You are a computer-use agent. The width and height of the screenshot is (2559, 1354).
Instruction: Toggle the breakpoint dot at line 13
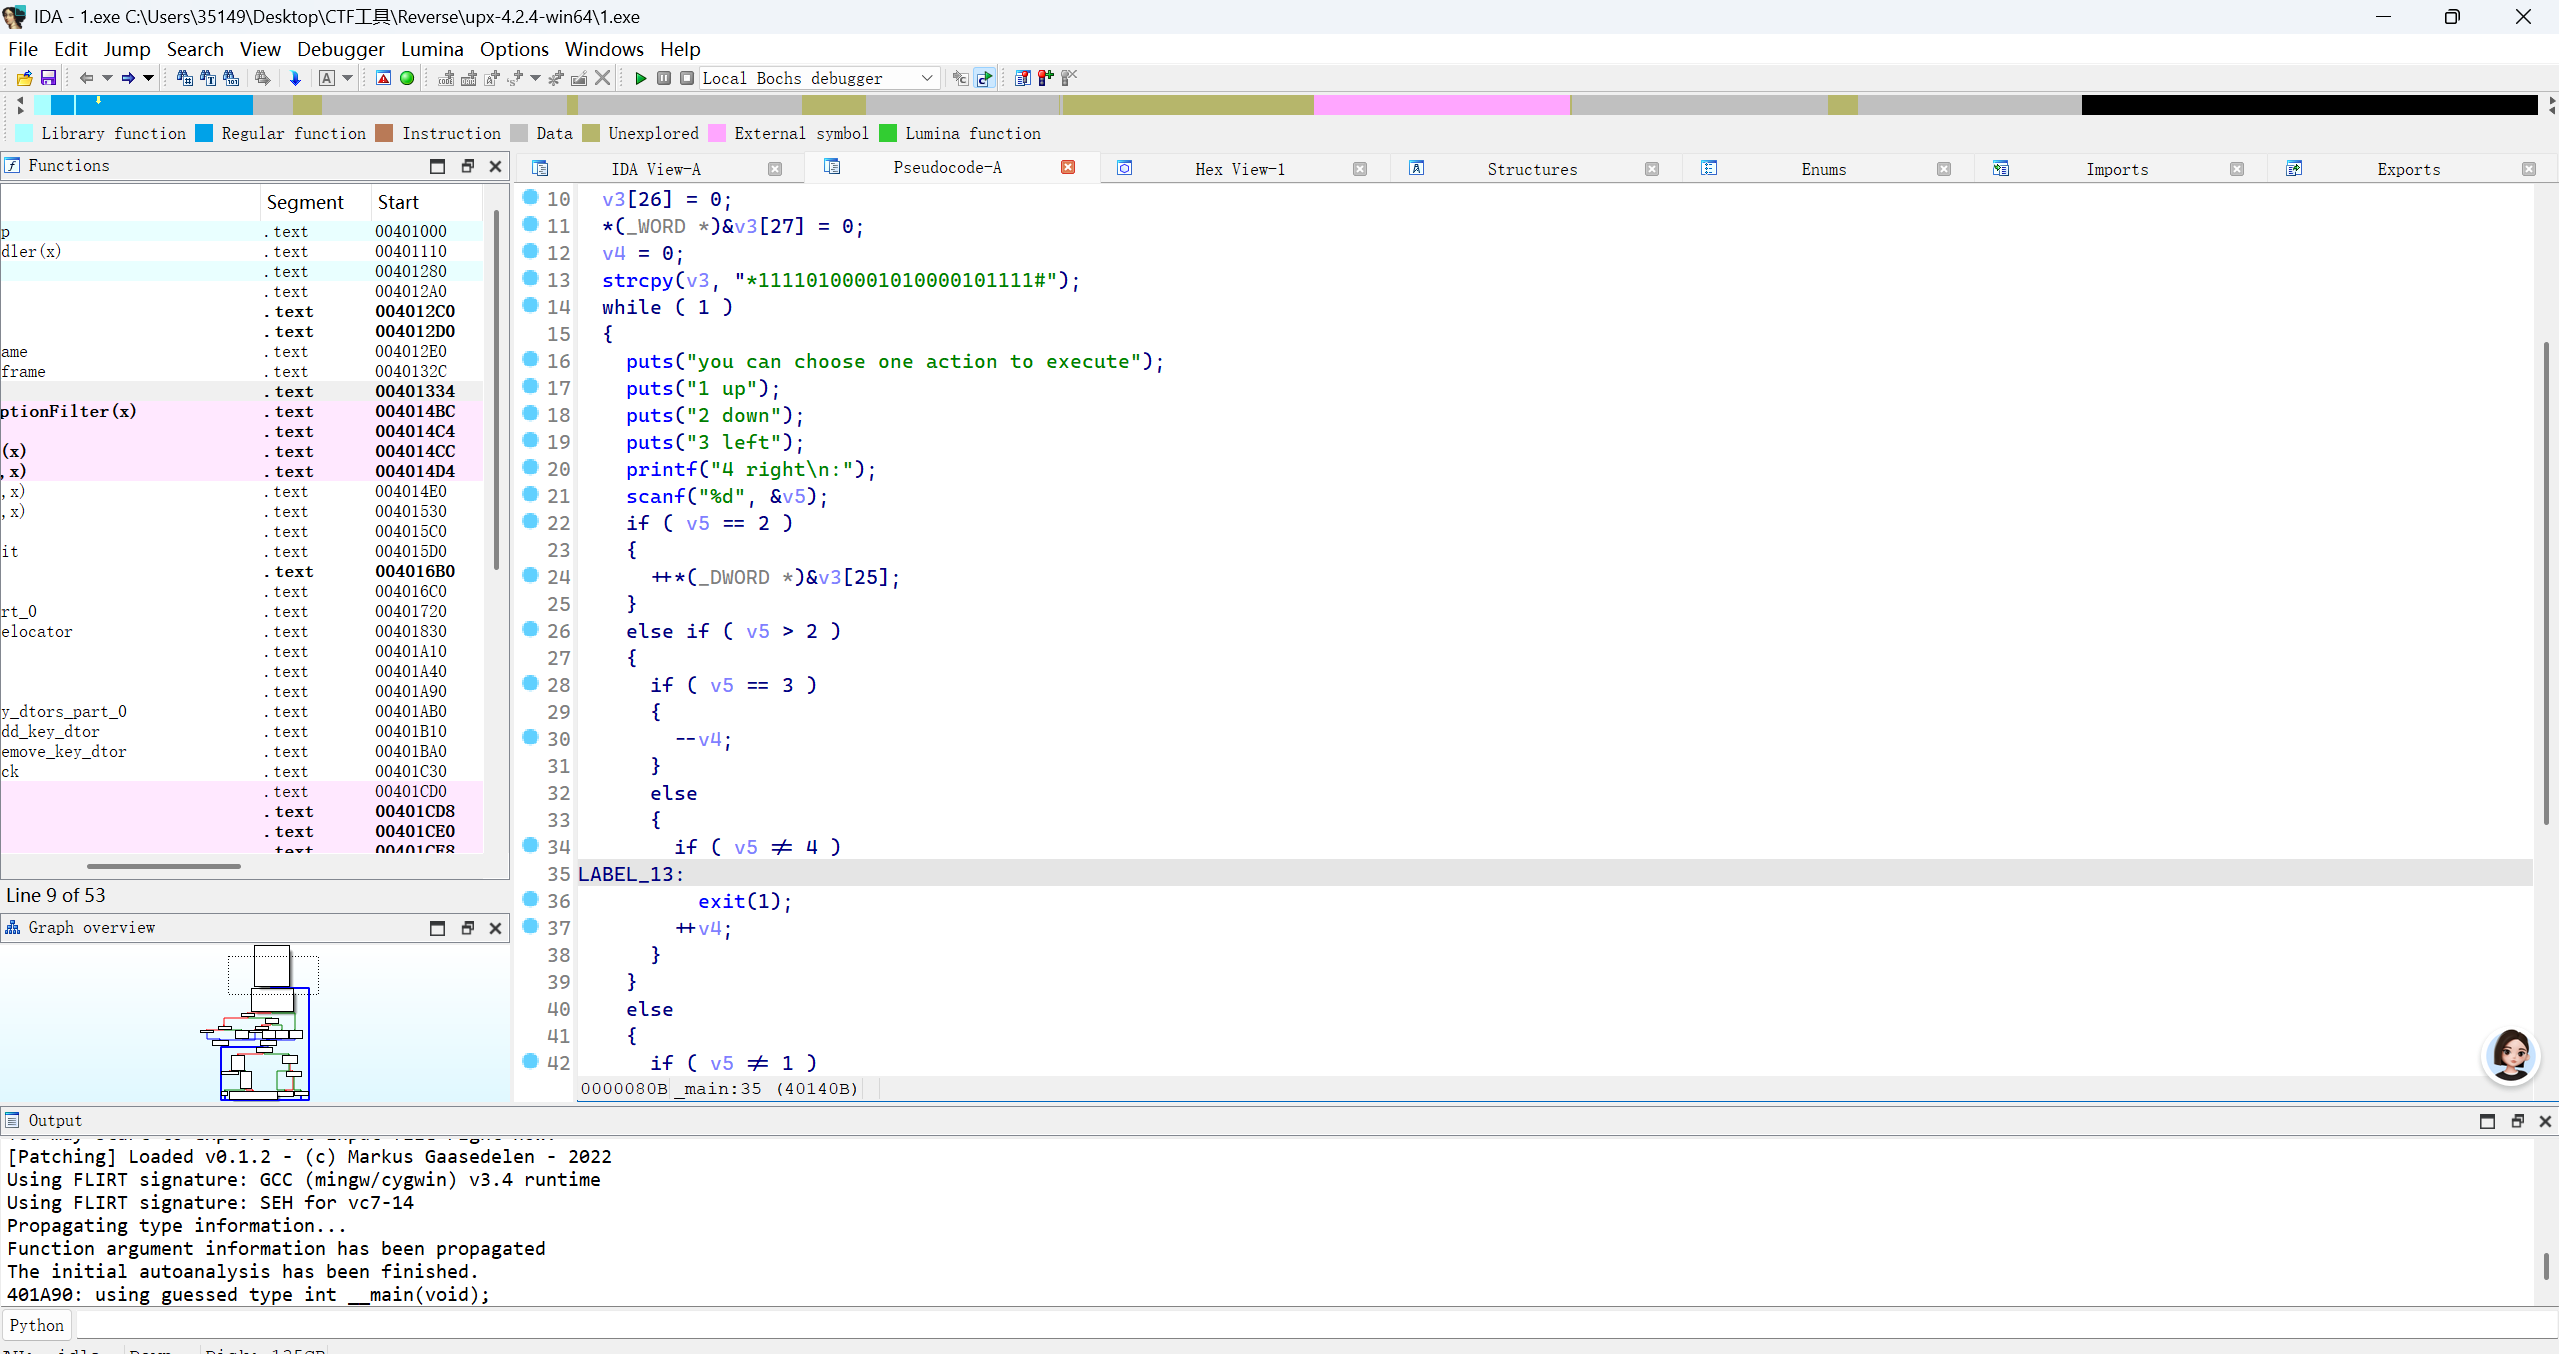tap(531, 279)
